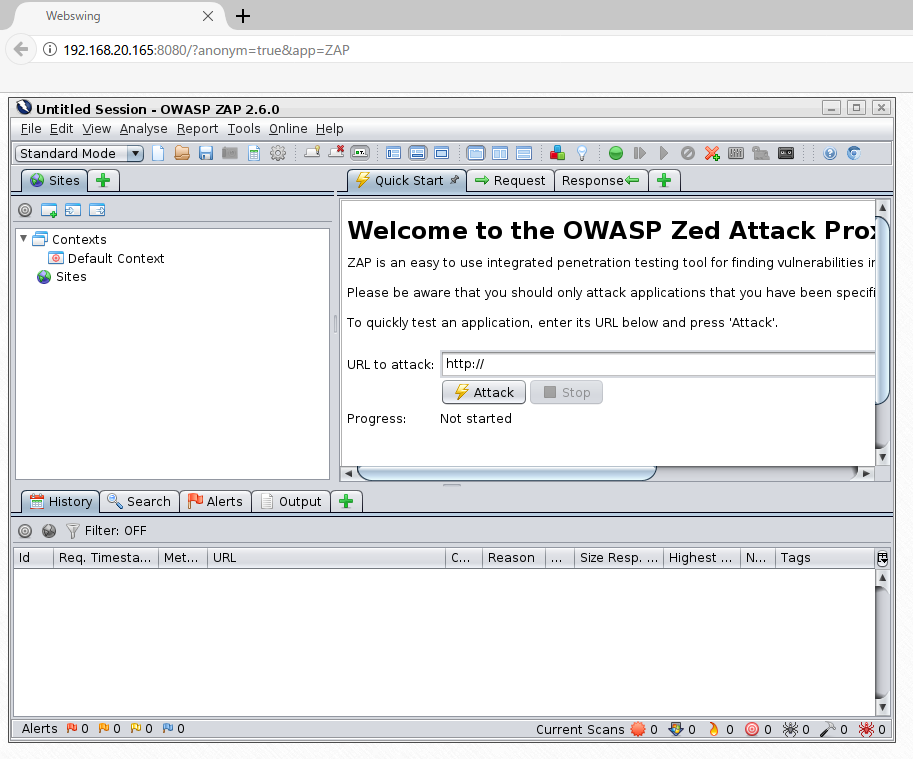
Task: Toggle full layout mode
Action: [442, 153]
